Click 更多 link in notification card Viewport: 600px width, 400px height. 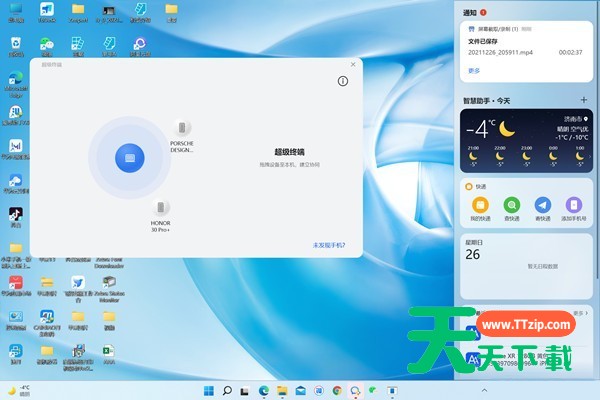(474, 70)
